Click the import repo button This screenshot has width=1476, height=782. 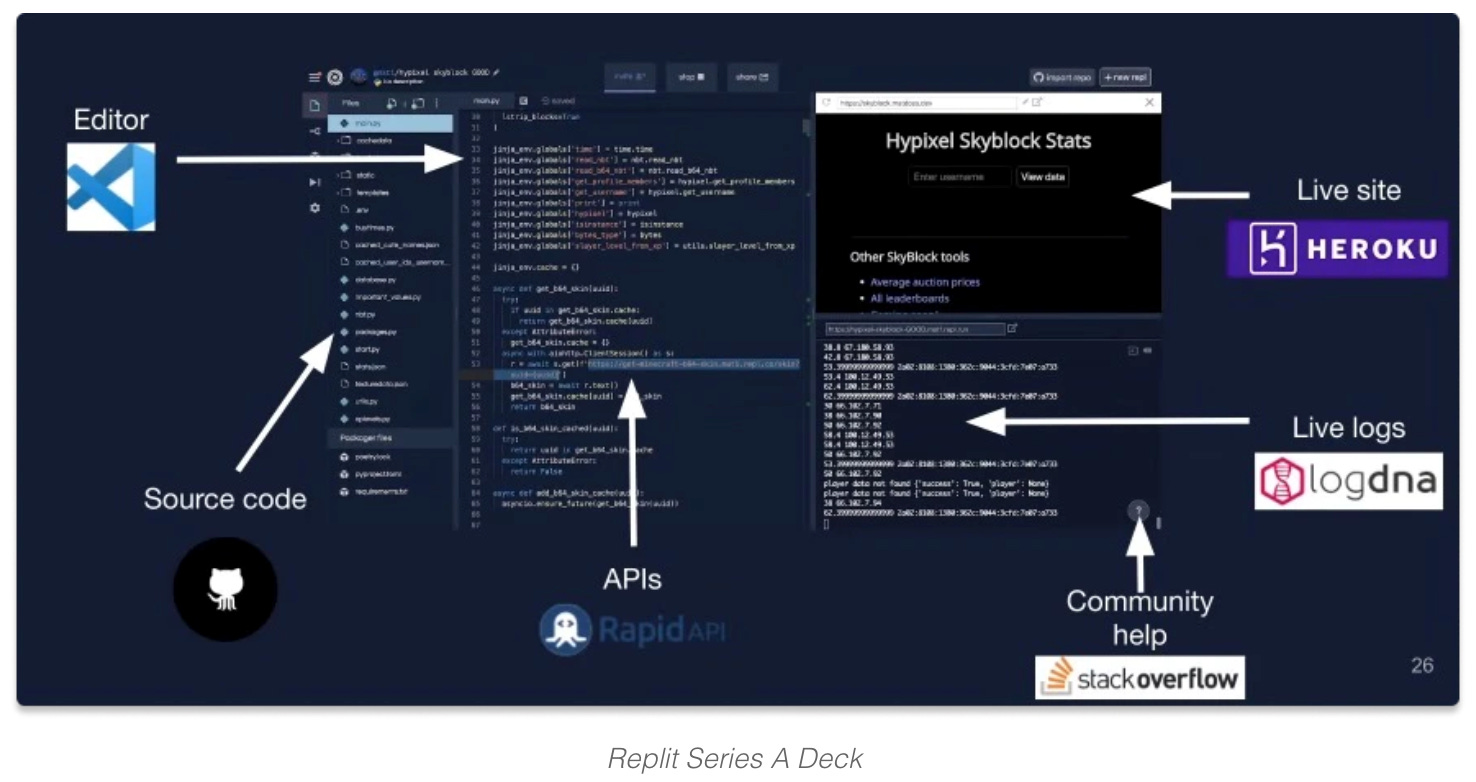(1063, 77)
